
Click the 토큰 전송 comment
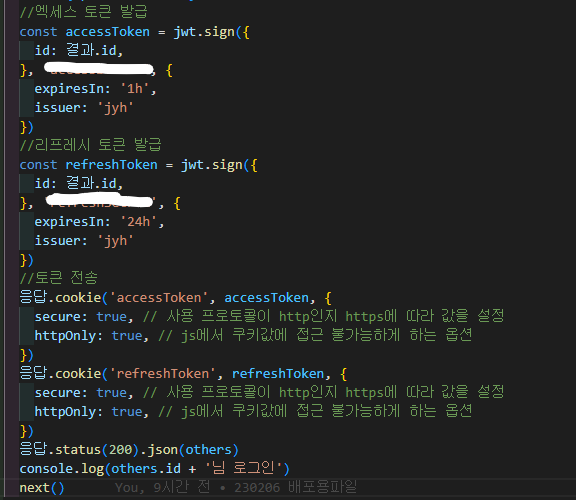point(59,278)
